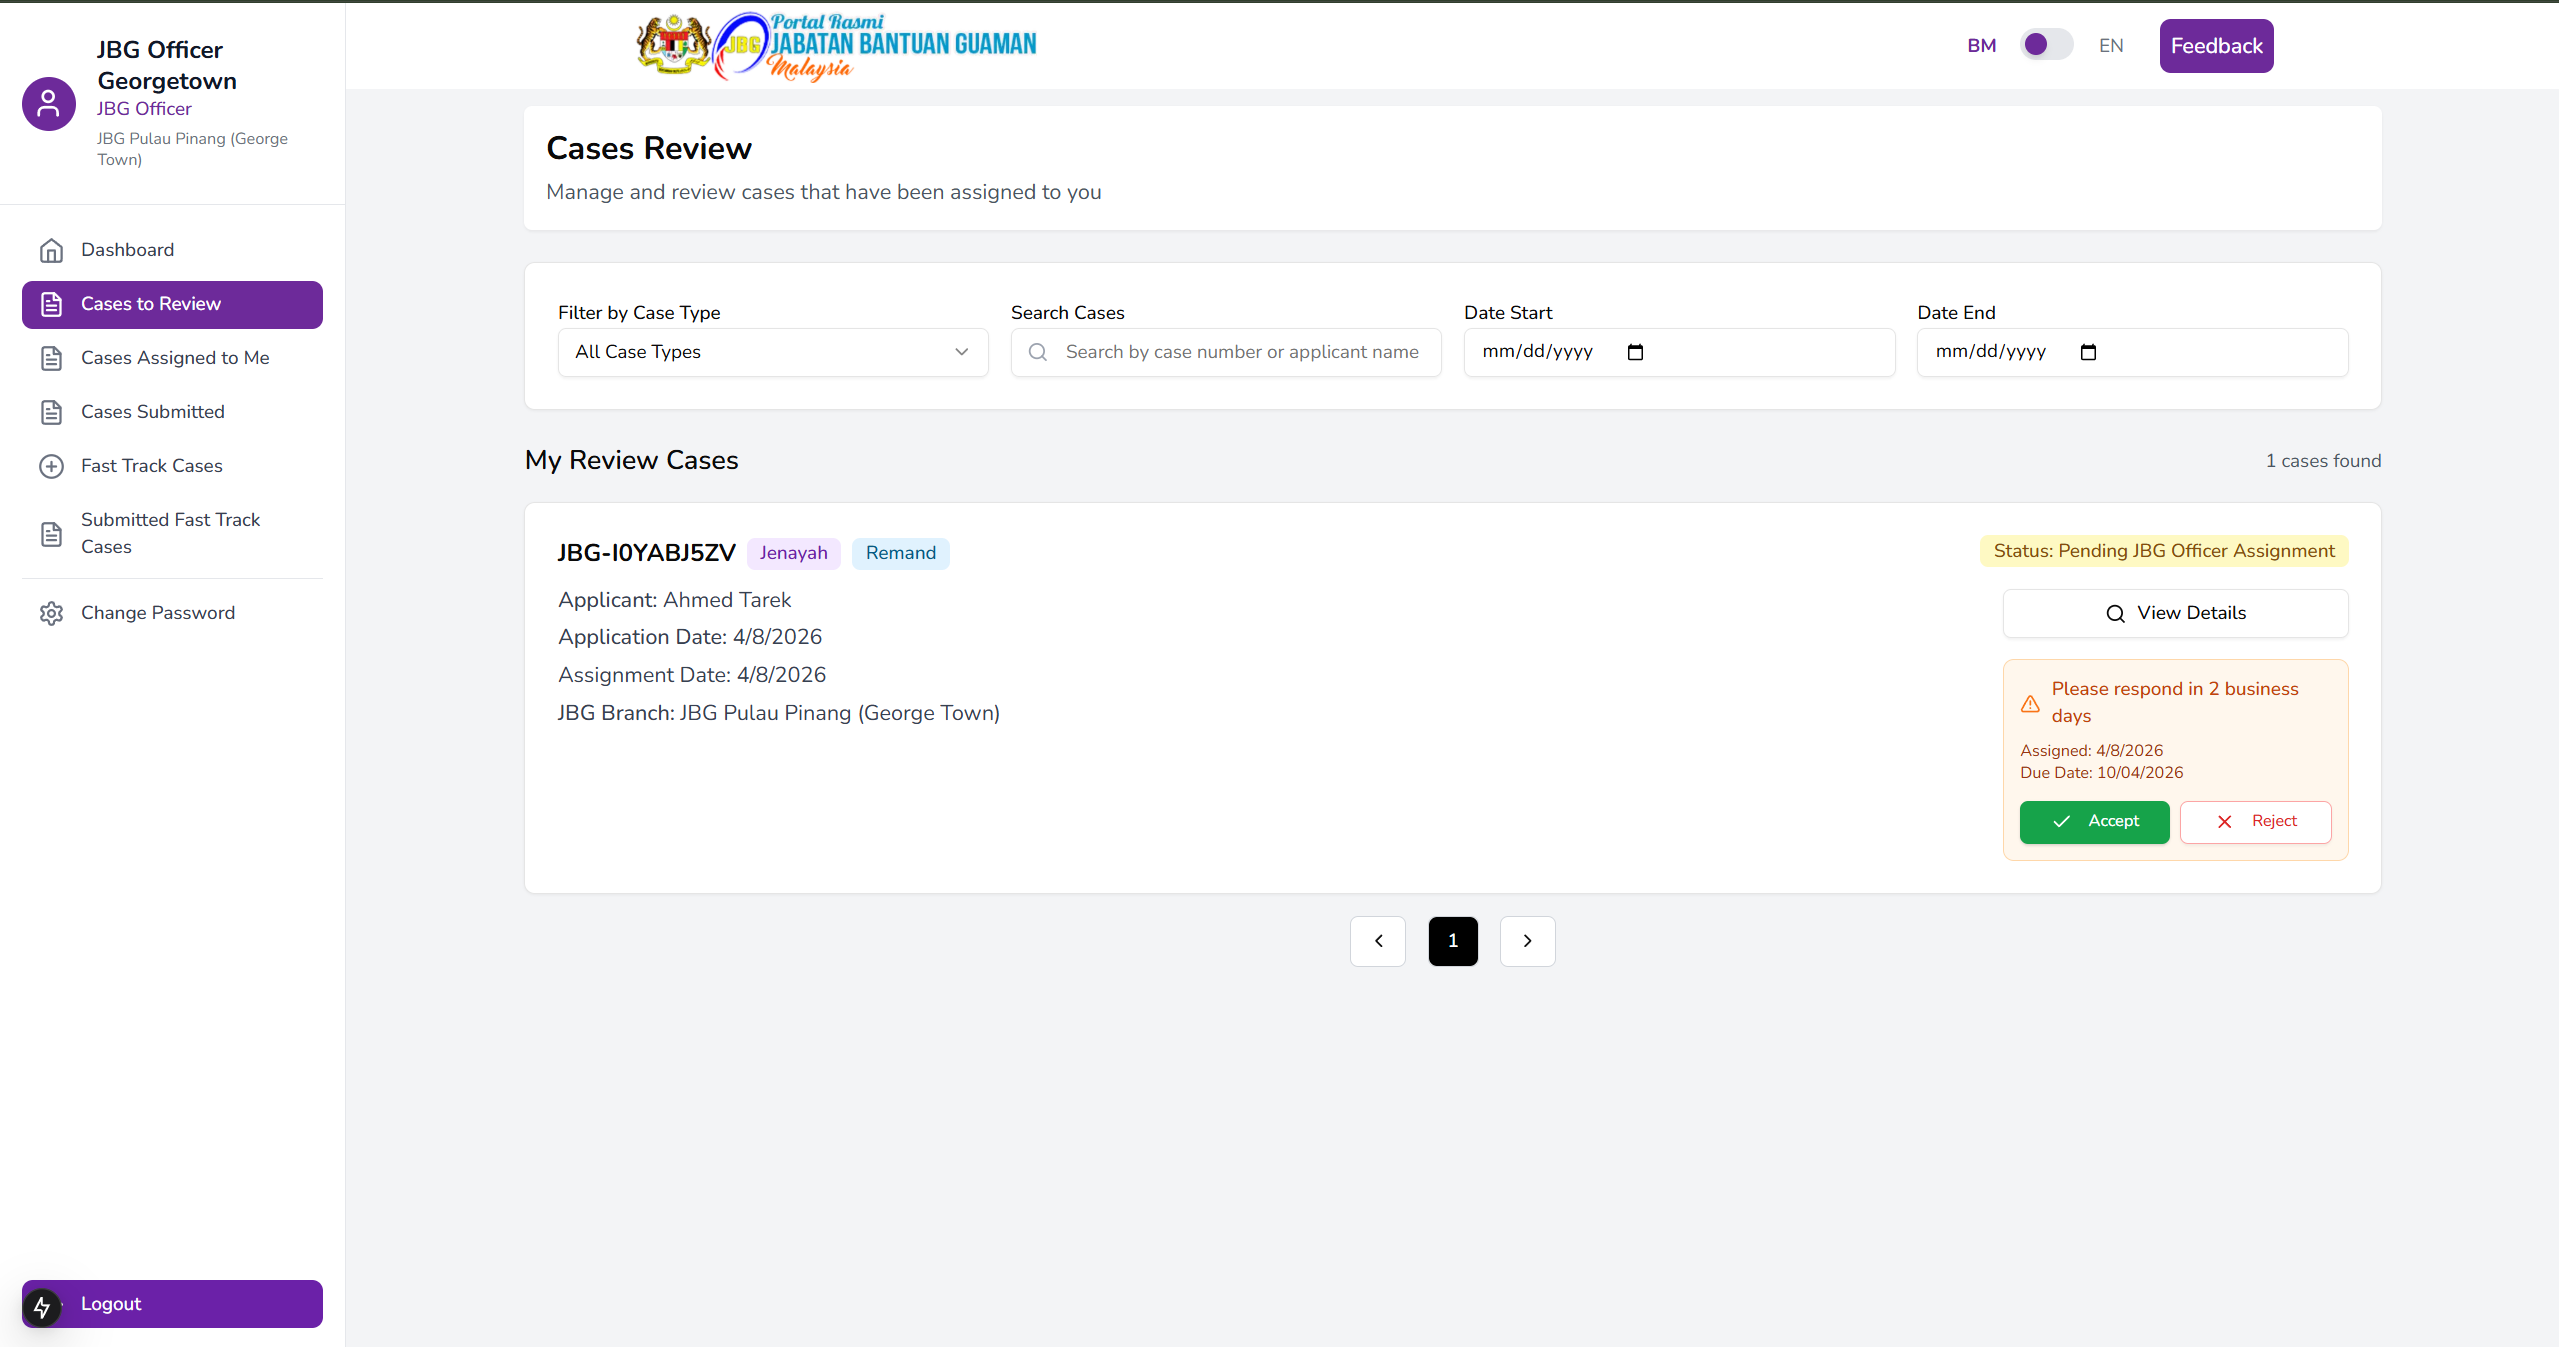
Task: Click the user avatar profile icon
Action: (x=49, y=104)
